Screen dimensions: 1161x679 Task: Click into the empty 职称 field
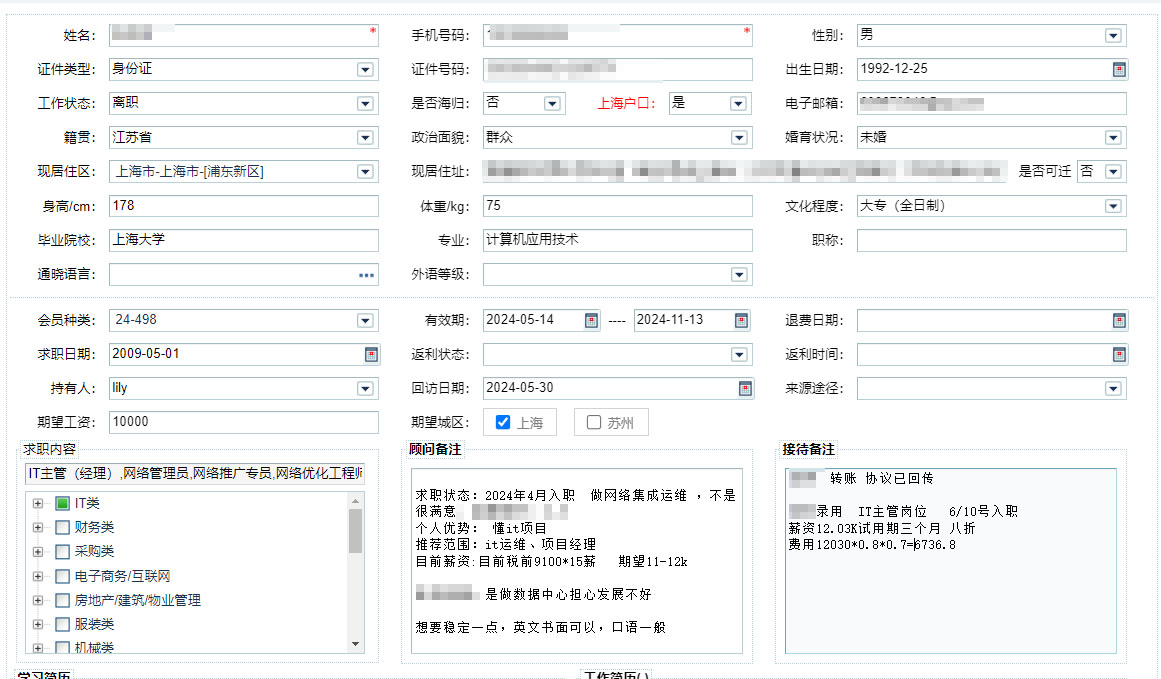coord(991,240)
